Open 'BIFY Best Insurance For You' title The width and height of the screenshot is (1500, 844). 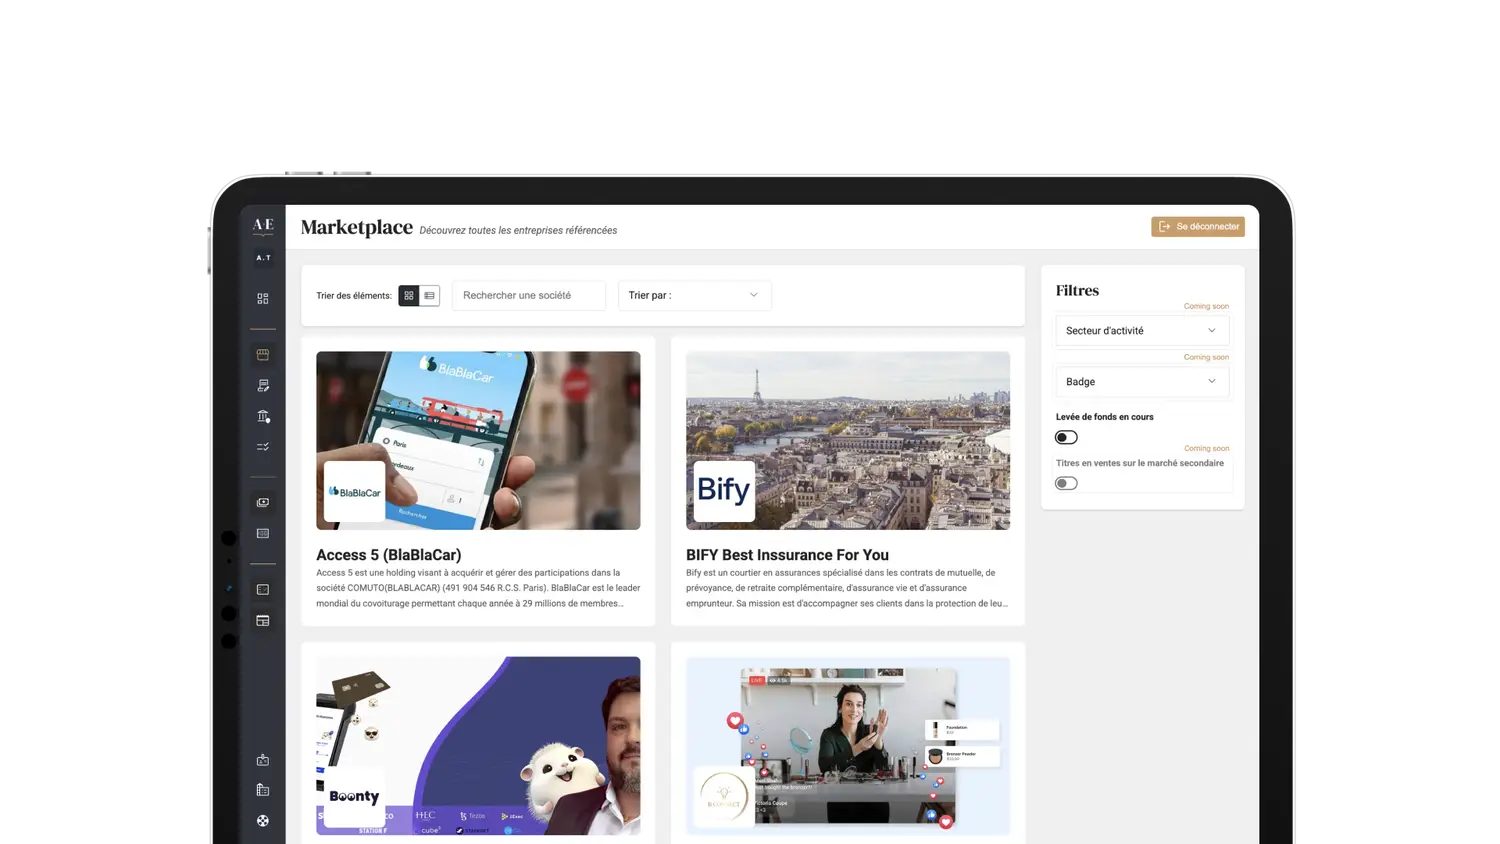(x=787, y=555)
